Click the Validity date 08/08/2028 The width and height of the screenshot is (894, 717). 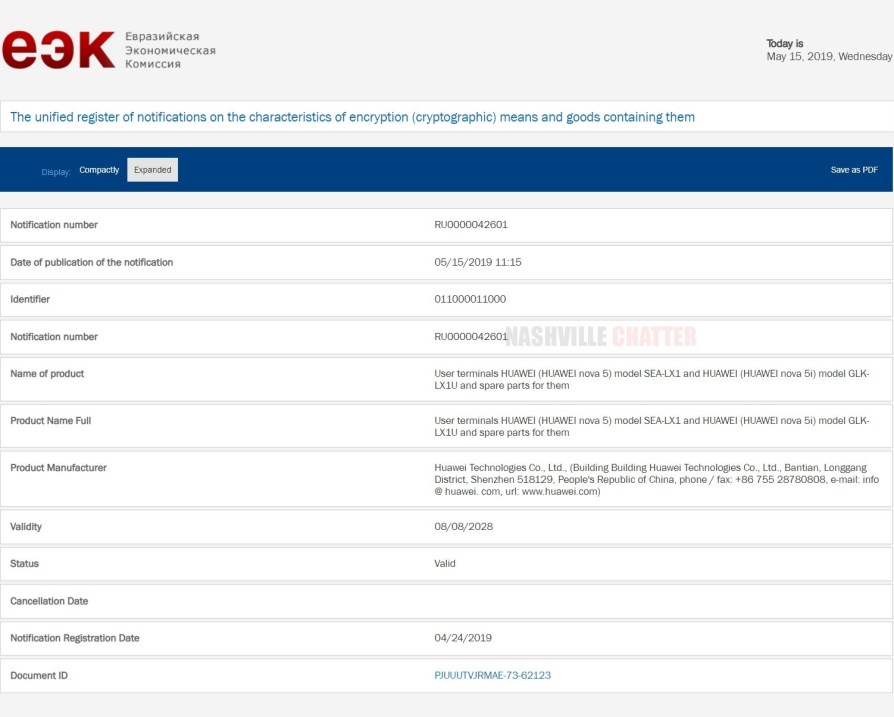tap(463, 526)
